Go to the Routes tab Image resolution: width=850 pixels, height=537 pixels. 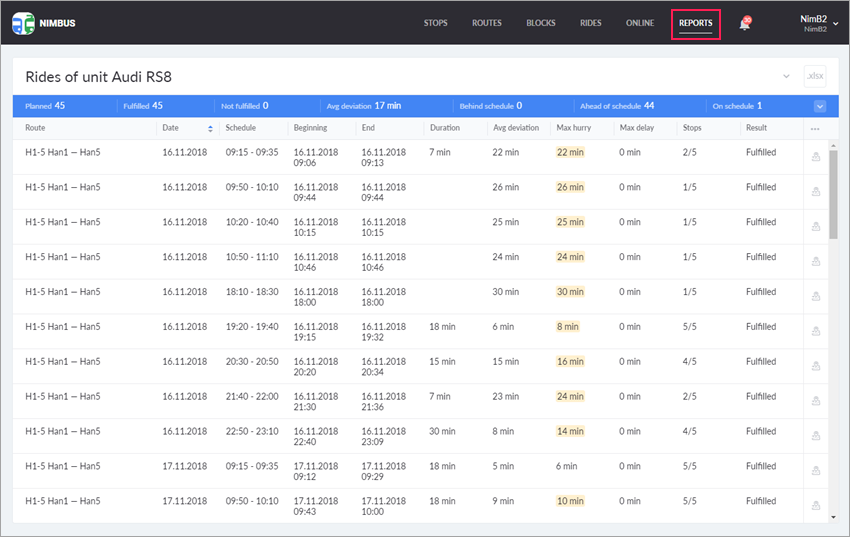coord(487,23)
